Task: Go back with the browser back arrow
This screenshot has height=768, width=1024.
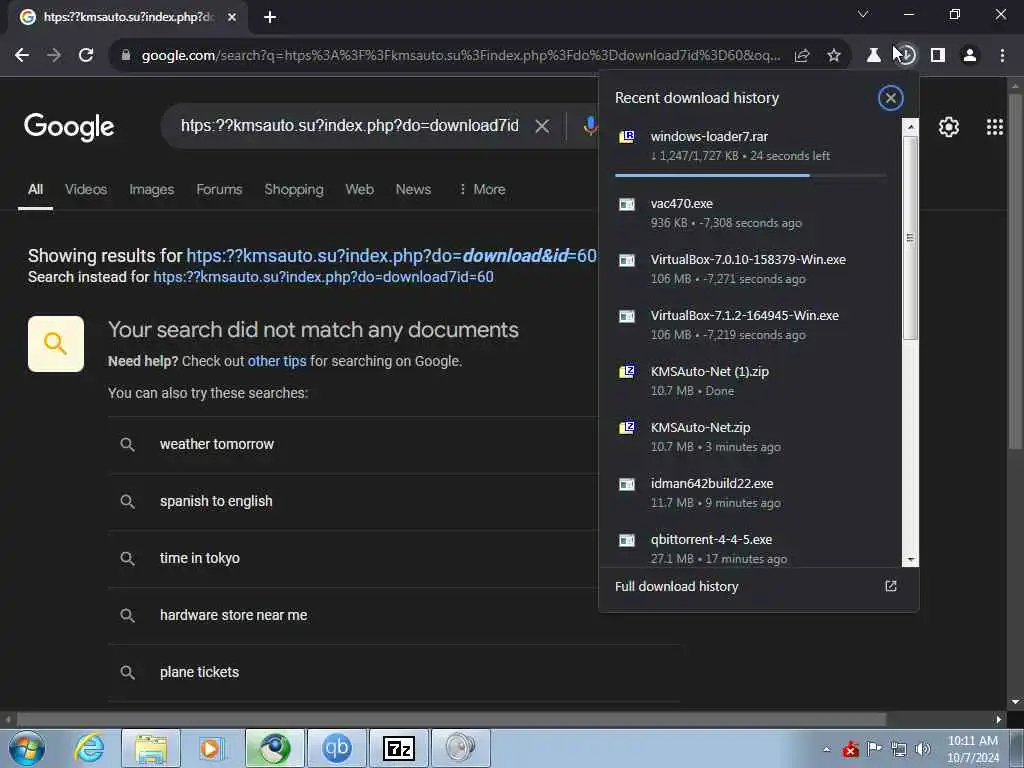Action: (22, 56)
